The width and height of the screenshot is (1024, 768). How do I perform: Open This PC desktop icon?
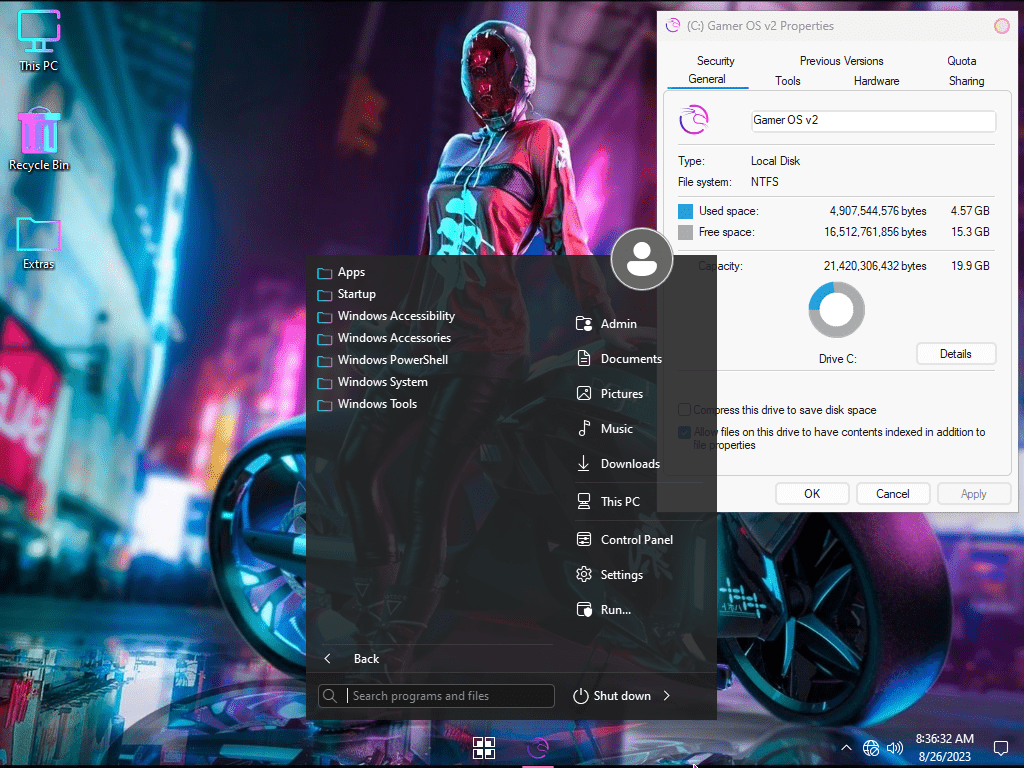(x=39, y=40)
